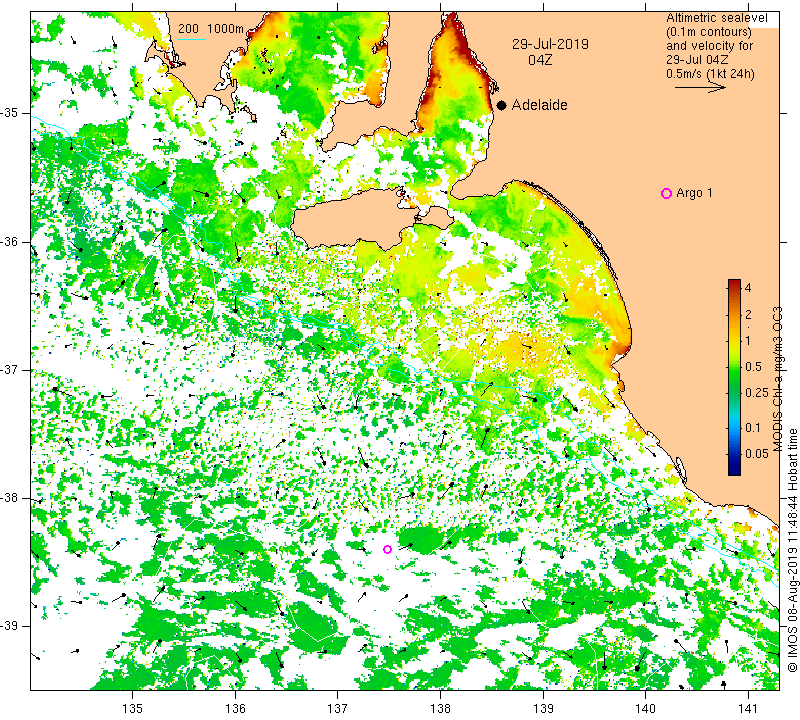Click the magenta Argo float marker in the ocean

387,550
